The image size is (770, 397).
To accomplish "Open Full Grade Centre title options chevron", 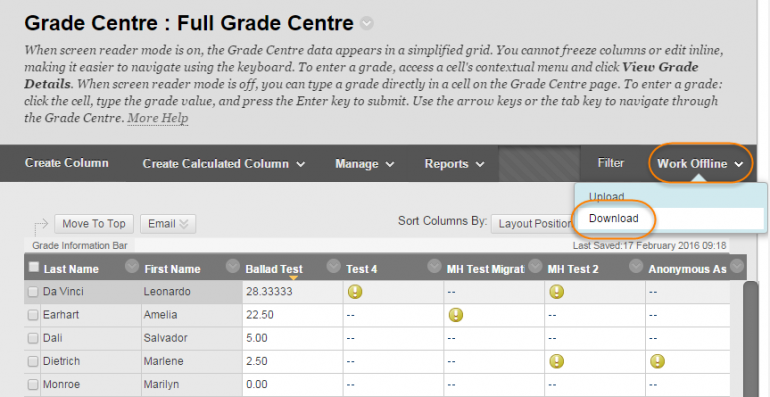I will pyautogui.click(x=366, y=23).
